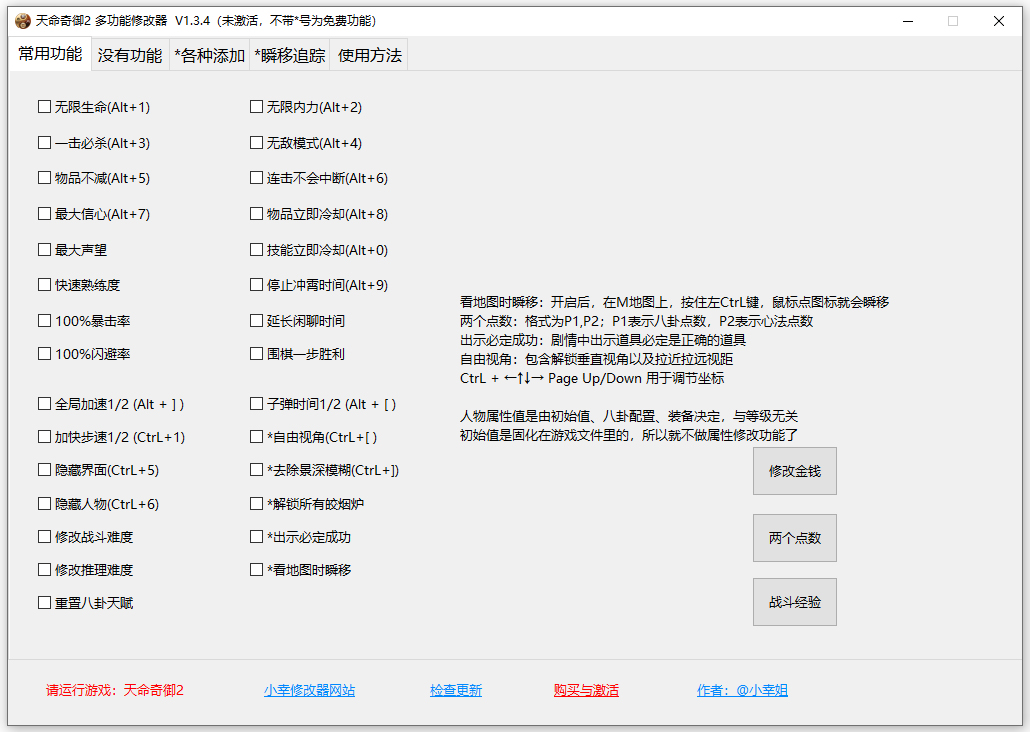Click the 修改金钱 button
Image resolution: width=1030 pixels, height=732 pixels.
[795, 471]
